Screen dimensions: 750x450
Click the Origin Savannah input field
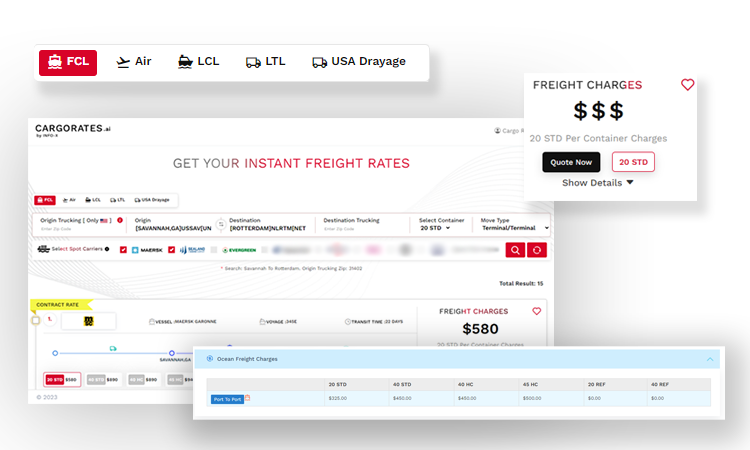click(173, 229)
